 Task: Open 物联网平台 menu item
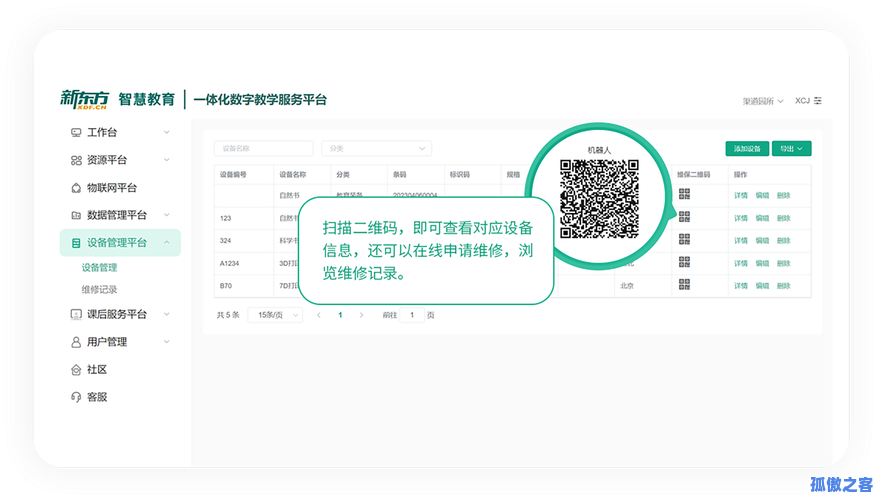pos(111,188)
